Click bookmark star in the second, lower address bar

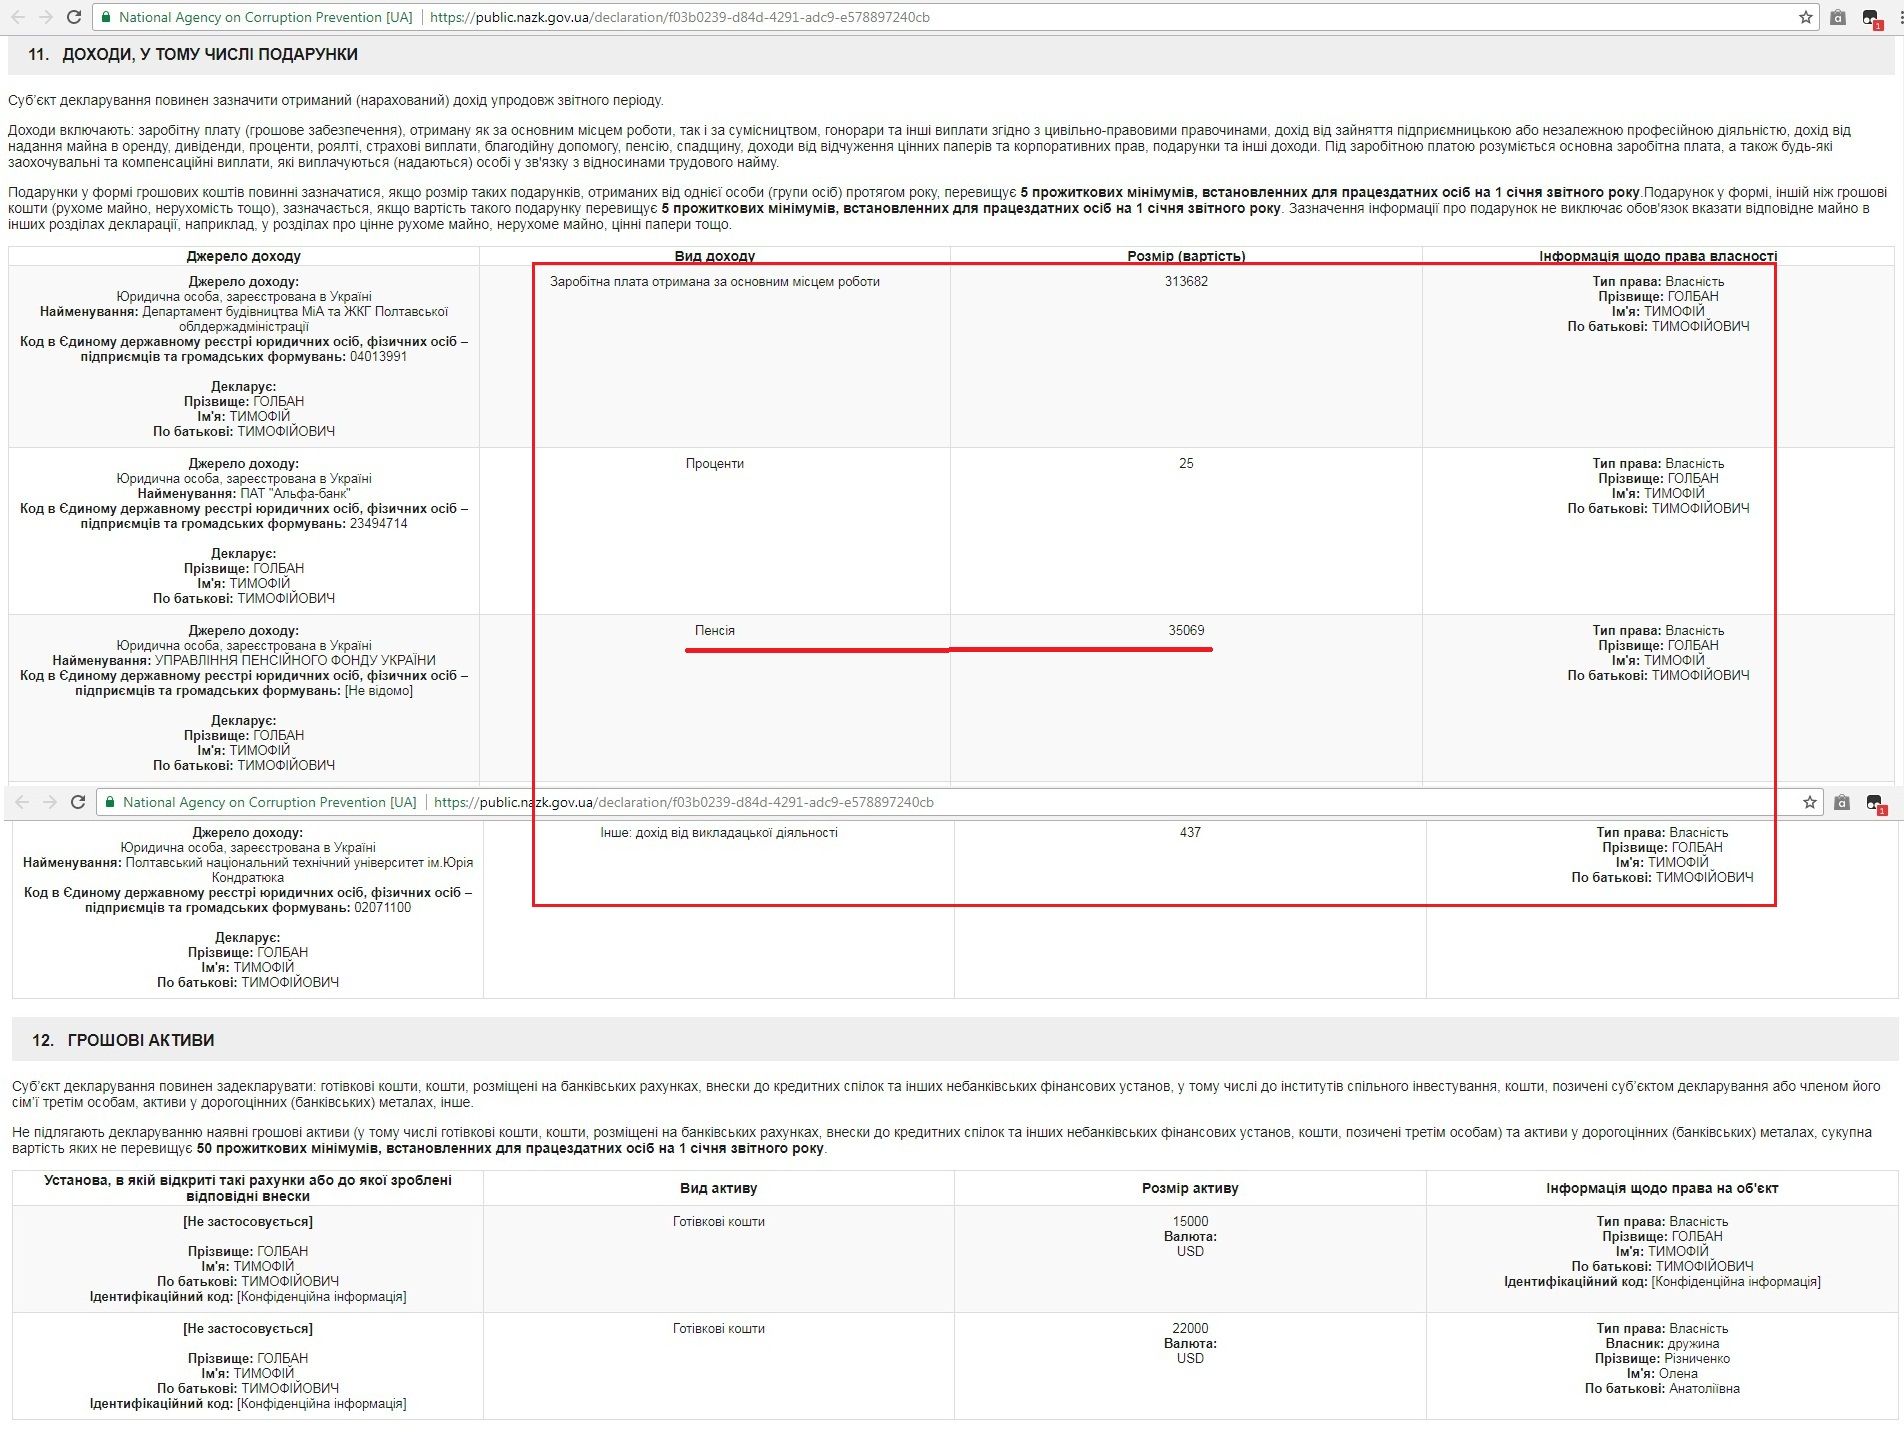click(x=1809, y=802)
